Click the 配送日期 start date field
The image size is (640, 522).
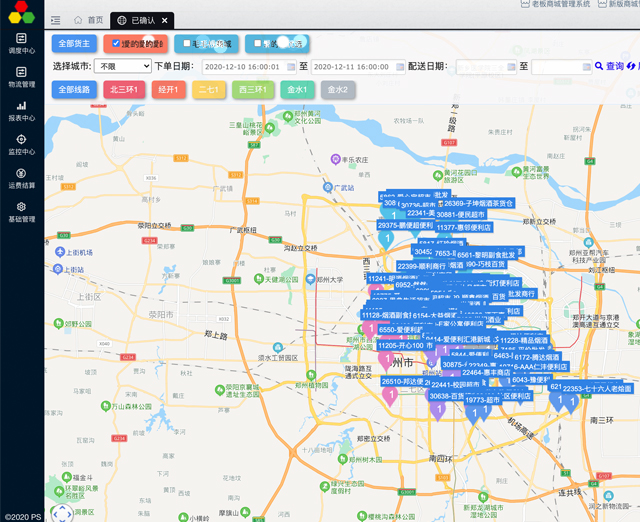click(485, 66)
